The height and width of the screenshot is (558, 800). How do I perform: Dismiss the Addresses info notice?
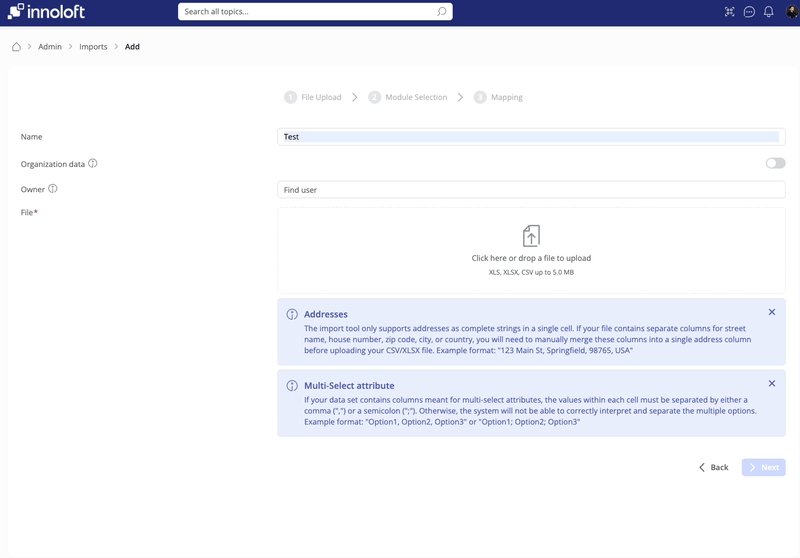click(772, 312)
